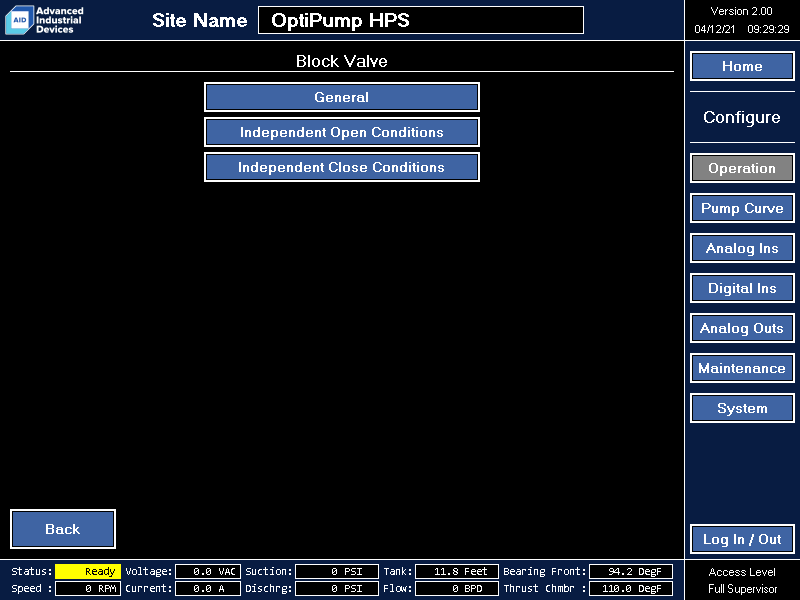Viewport: 800px width, 600px height.
Task: Open the Digital Ins configuration
Action: tap(742, 288)
